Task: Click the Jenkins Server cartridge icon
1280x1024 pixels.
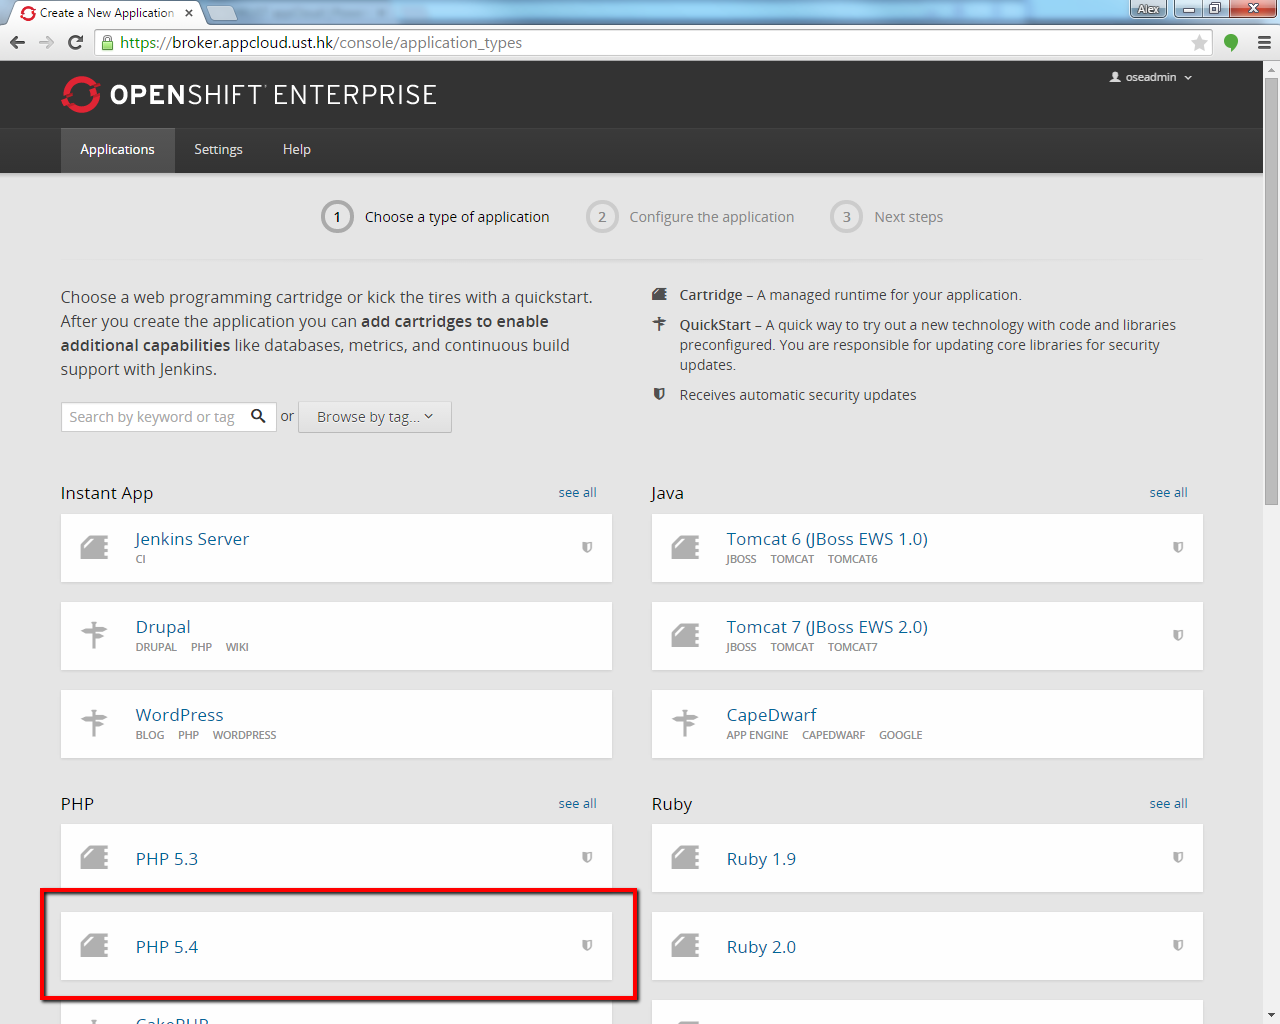Action: coord(94,547)
